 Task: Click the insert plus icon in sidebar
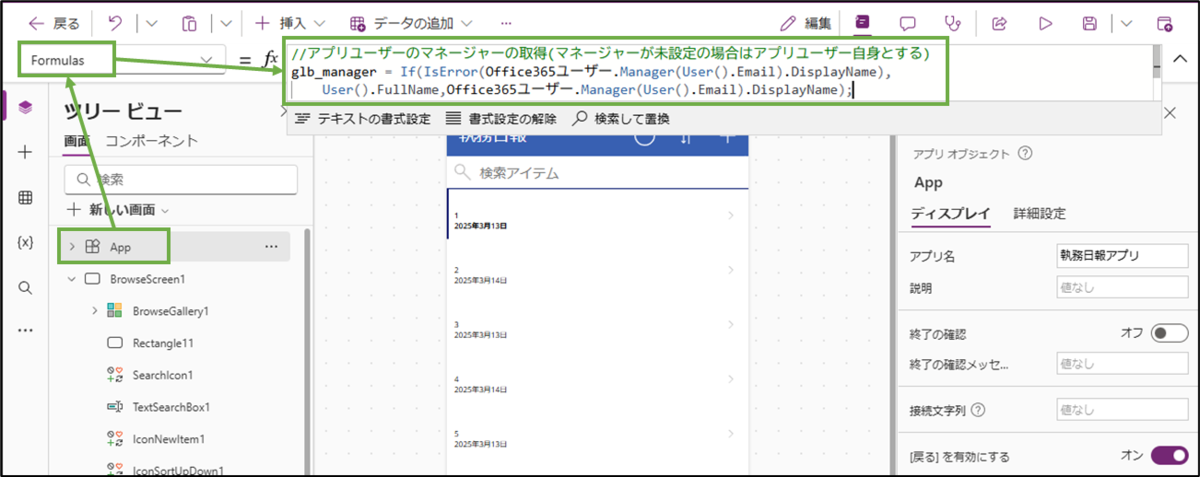25,152
